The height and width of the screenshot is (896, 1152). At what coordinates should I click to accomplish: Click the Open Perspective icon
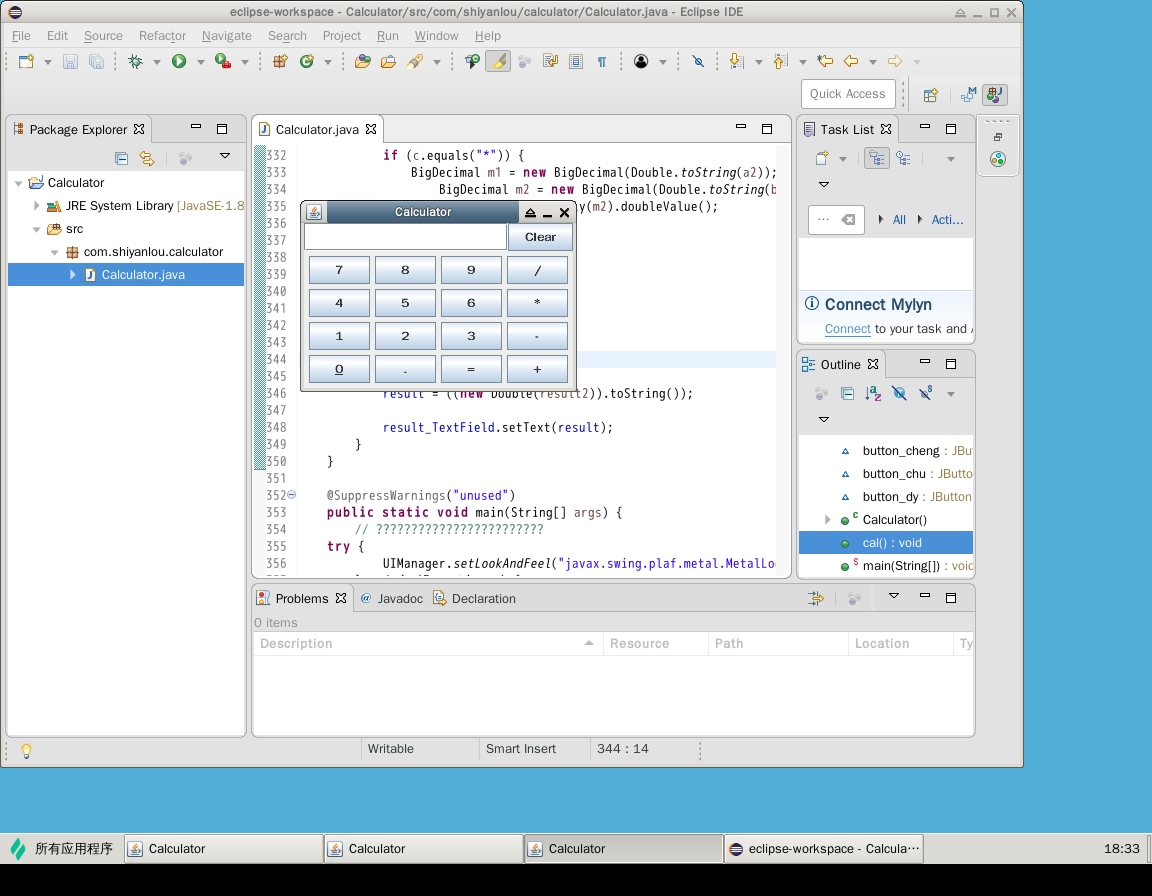click(930, 95)
